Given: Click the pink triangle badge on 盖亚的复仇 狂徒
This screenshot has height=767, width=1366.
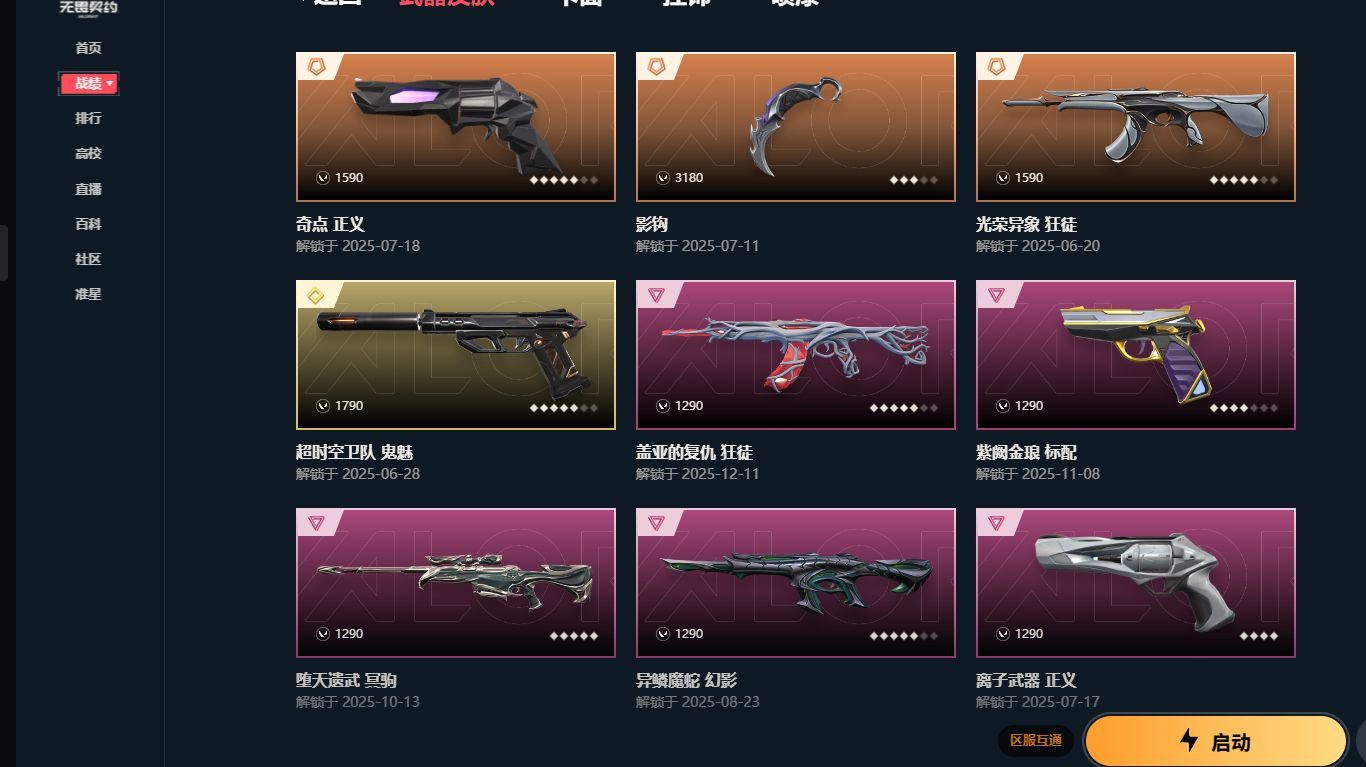Looking at the screenshot, I should (656, 295).
